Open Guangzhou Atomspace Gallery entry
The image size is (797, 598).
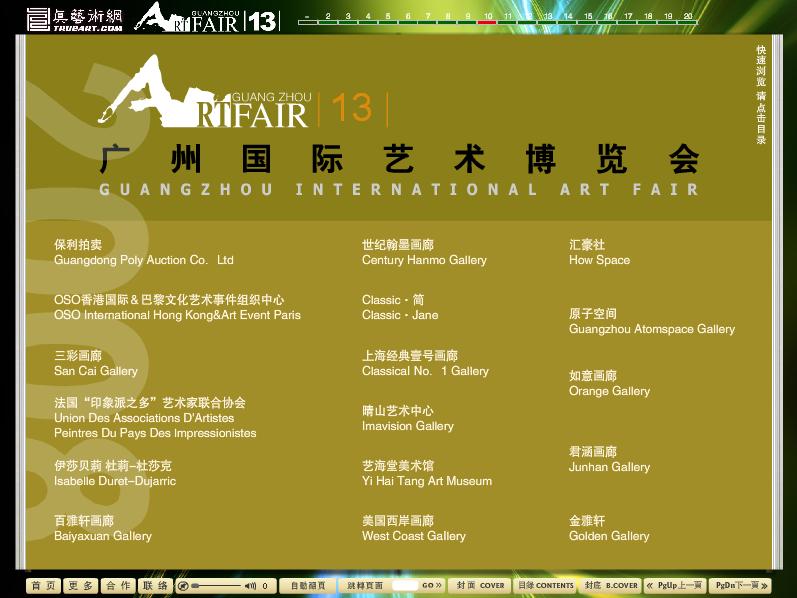[652, 321]
